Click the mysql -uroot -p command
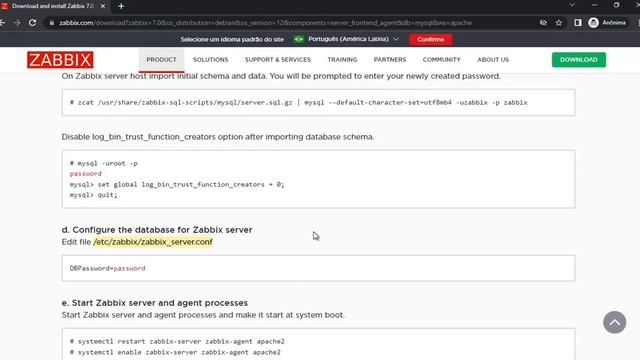This screenshot has width=640, height=360. pos(104,163)
